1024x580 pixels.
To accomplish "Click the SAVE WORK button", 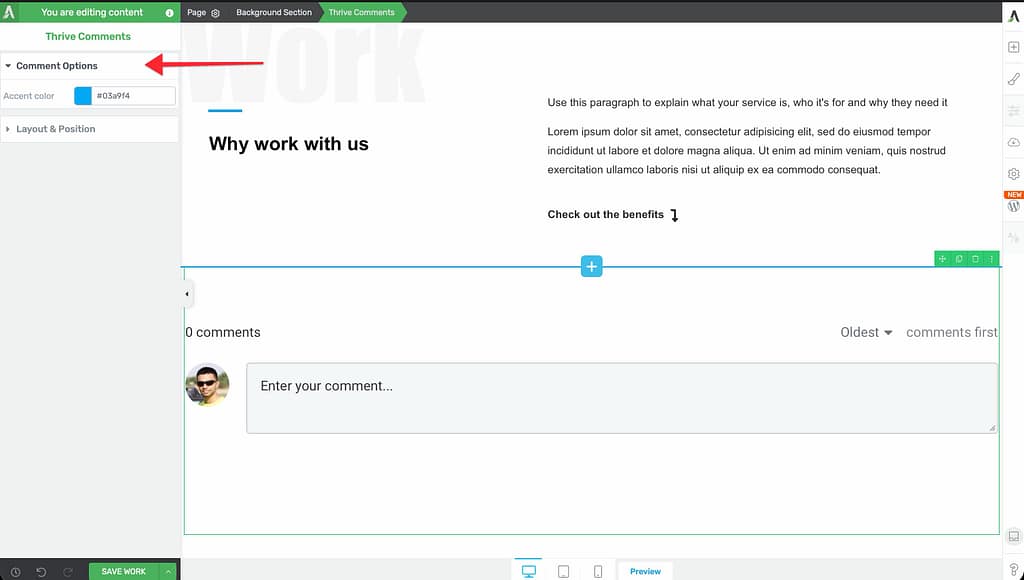I will point(124,571).
